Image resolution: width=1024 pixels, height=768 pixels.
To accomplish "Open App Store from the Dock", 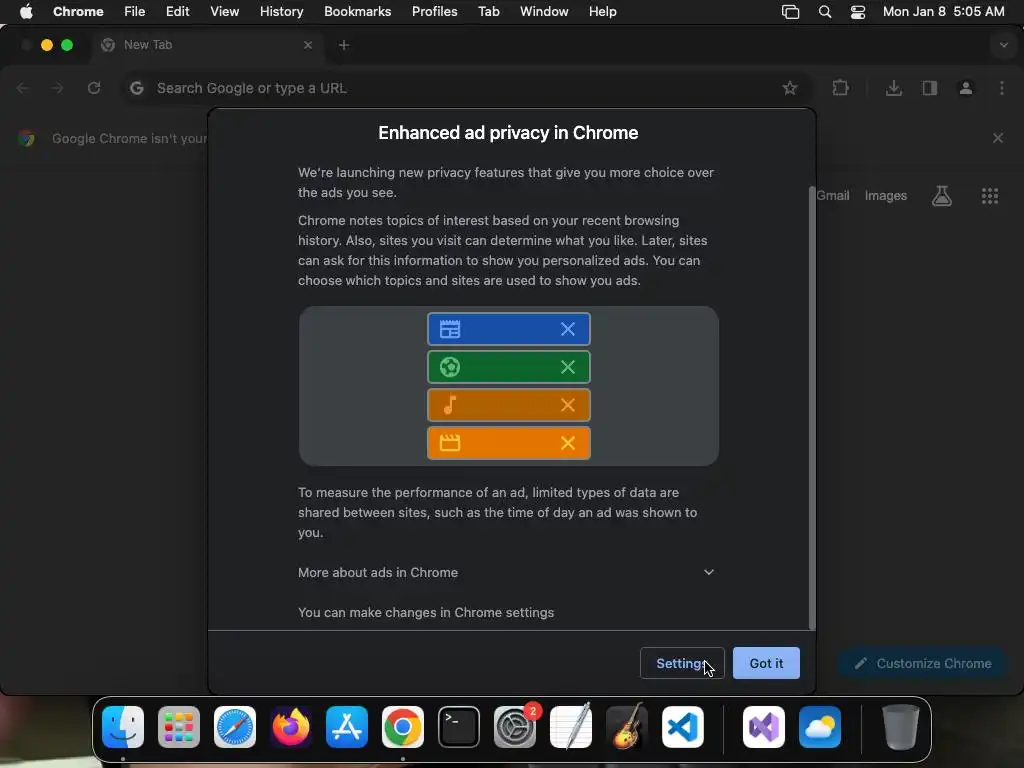I will pos(347,727).
